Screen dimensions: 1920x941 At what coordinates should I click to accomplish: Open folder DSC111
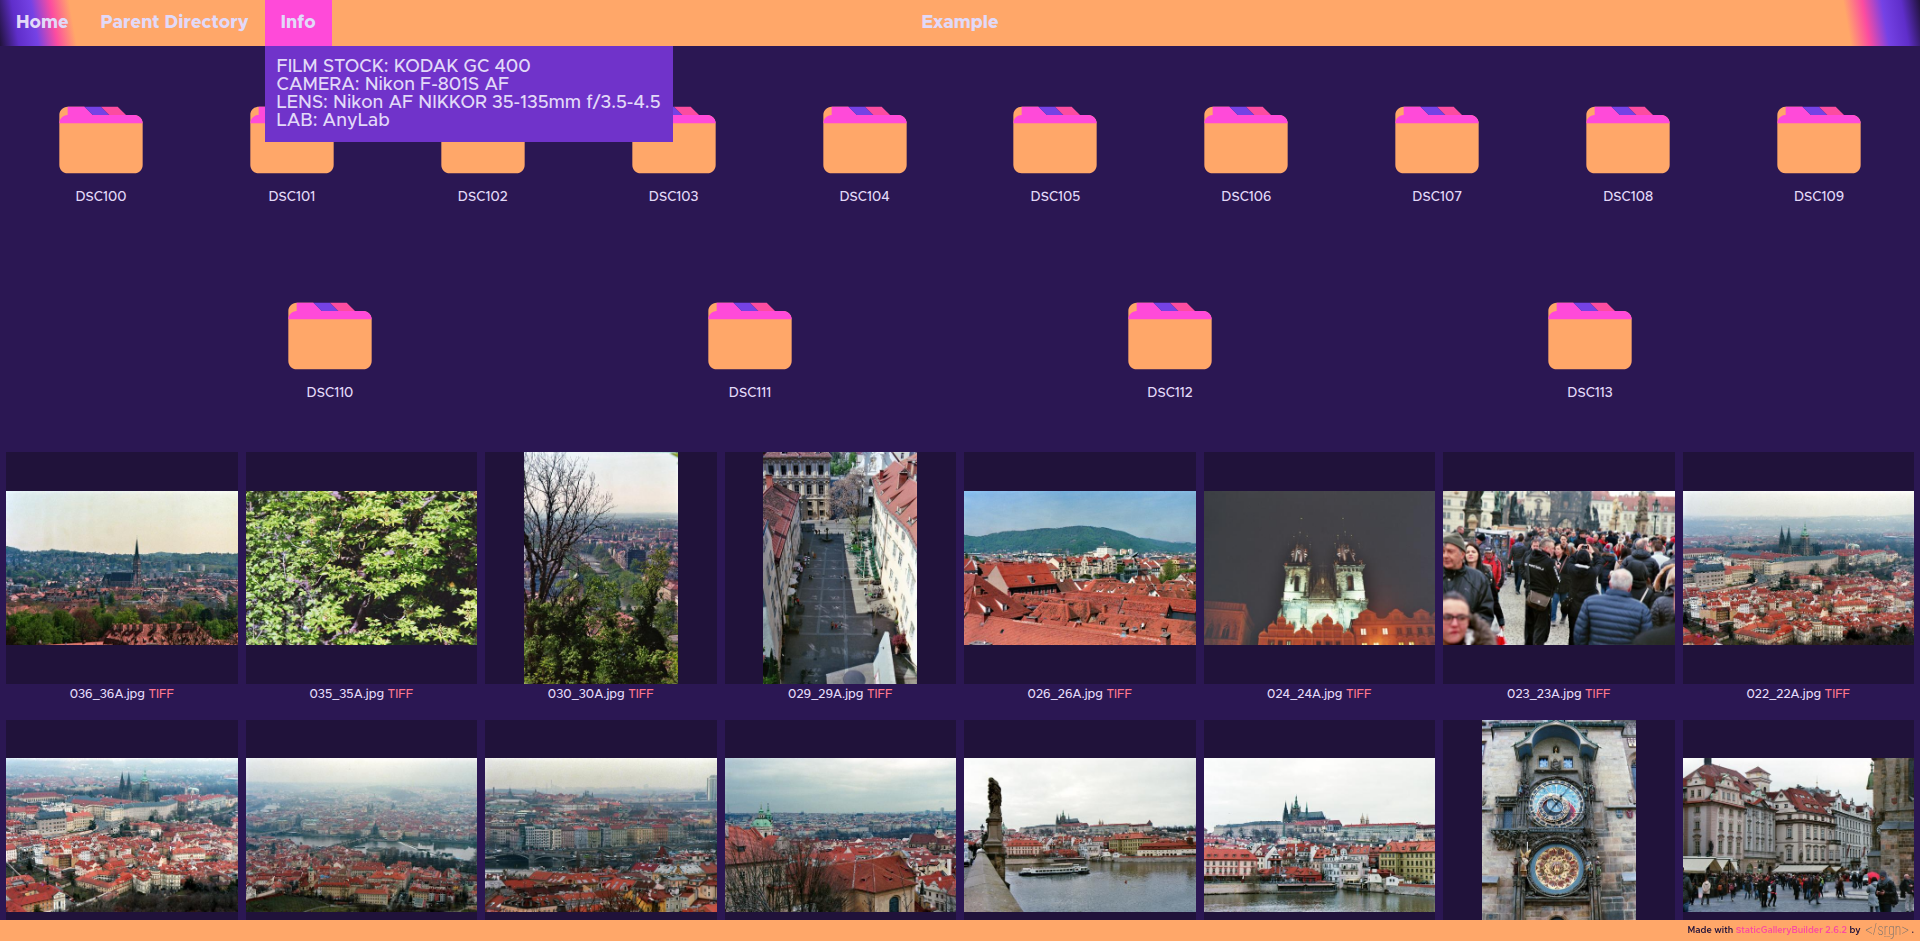coord(749,337)
